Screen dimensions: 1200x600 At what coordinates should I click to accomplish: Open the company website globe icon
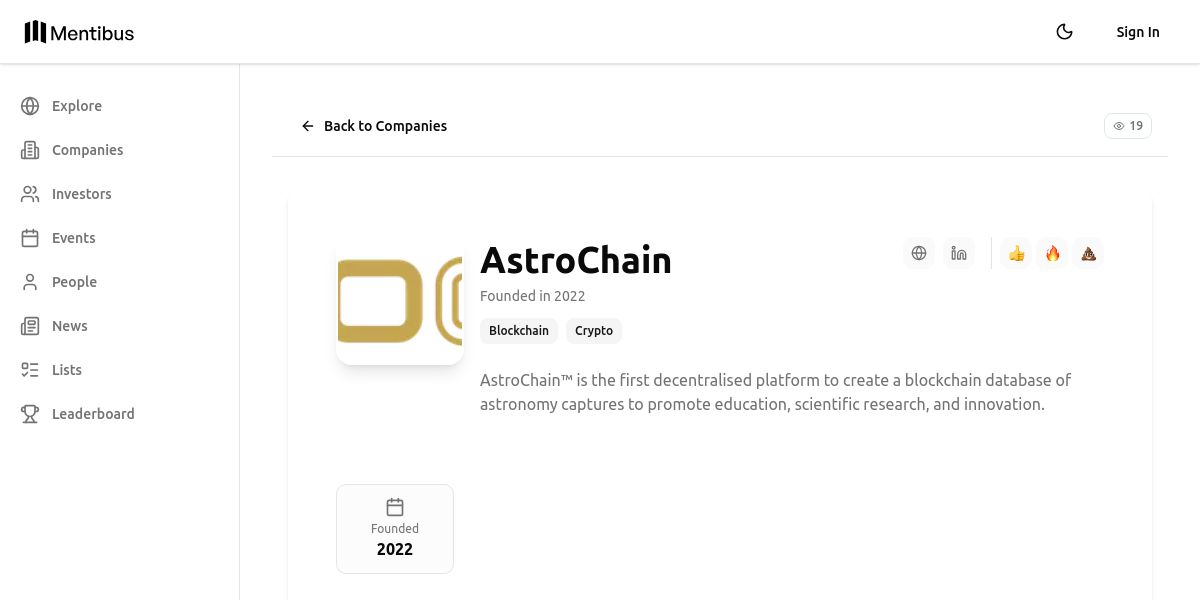point(919,253)
